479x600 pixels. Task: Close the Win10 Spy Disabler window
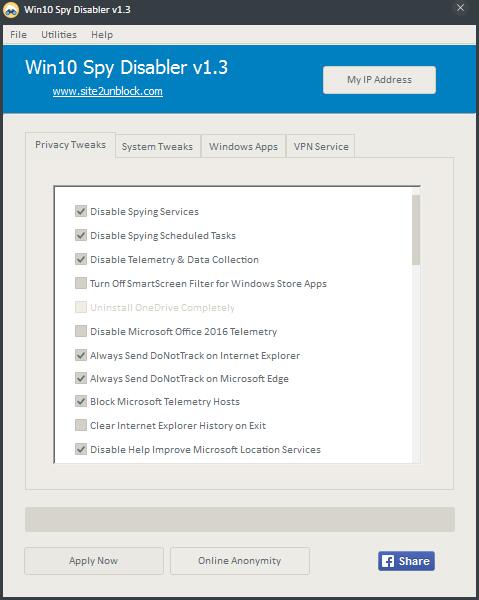coord(460,8)
